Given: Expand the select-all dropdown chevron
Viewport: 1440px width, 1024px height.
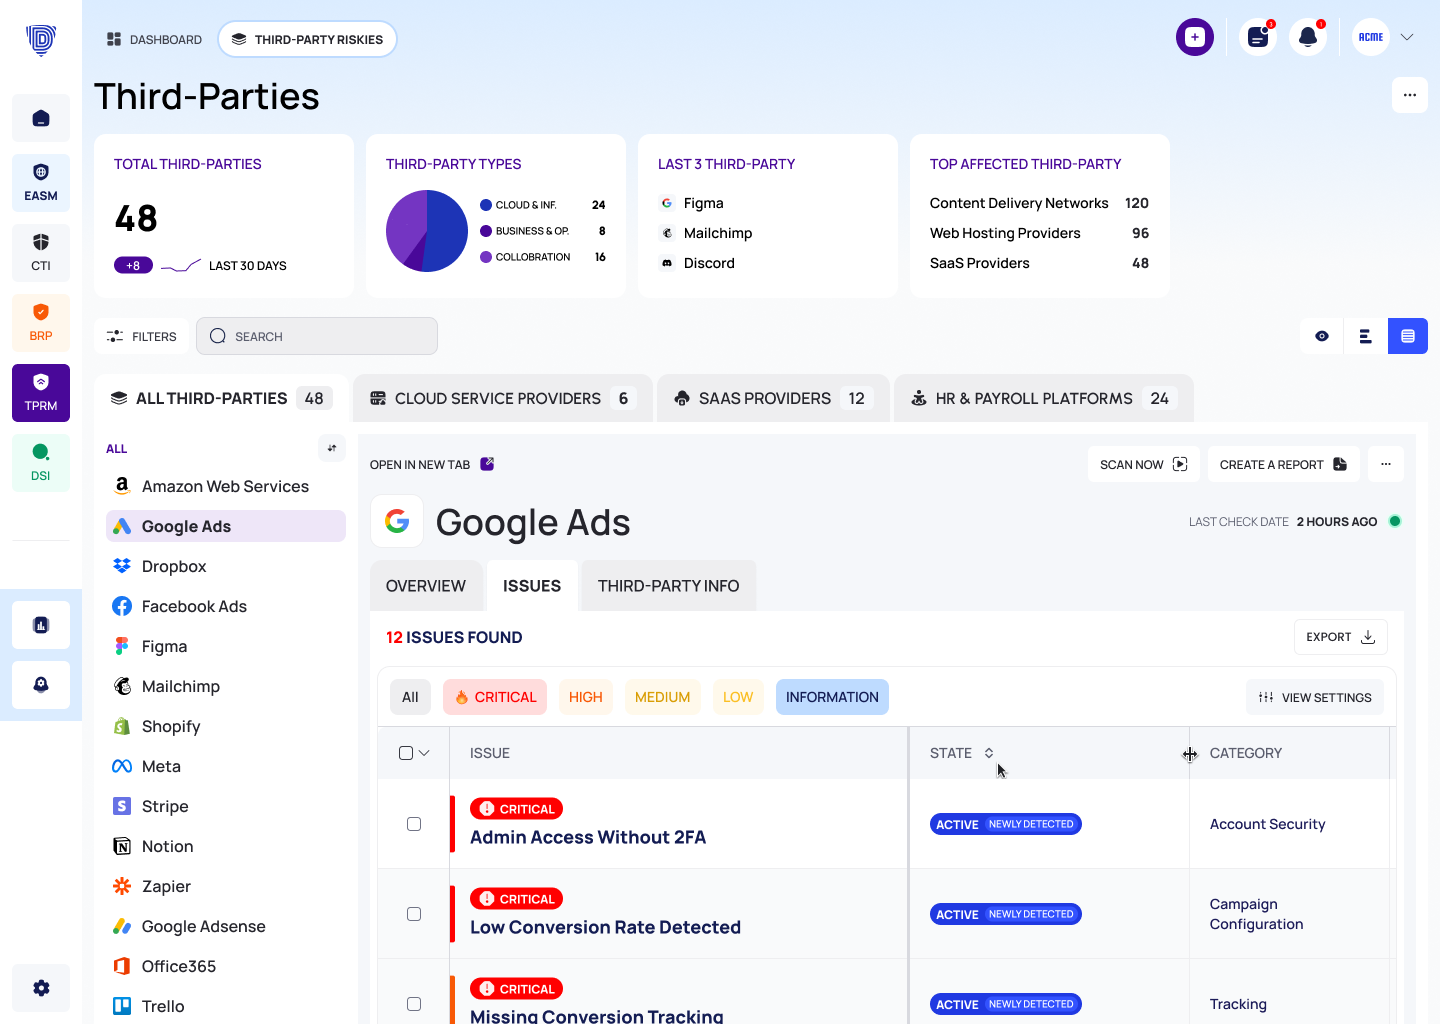Looking at the screenshot, I should coord(424,753).
